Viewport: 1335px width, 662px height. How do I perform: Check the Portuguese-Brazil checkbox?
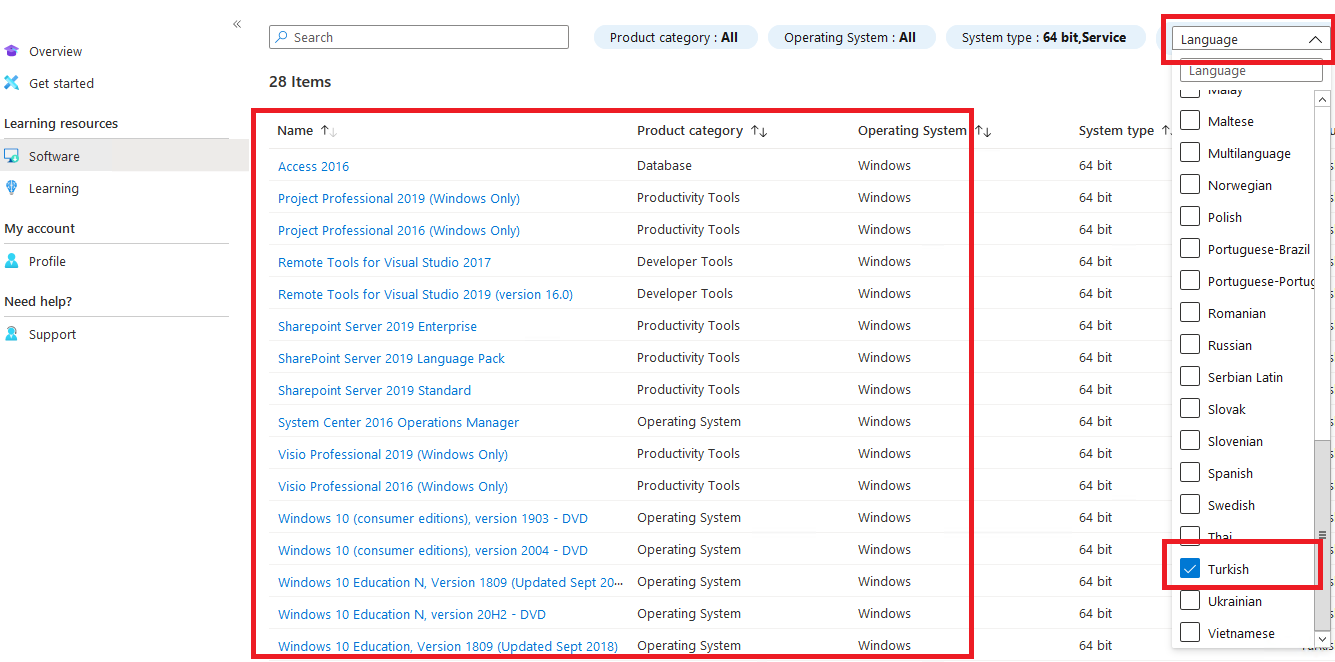[1190, 249]
